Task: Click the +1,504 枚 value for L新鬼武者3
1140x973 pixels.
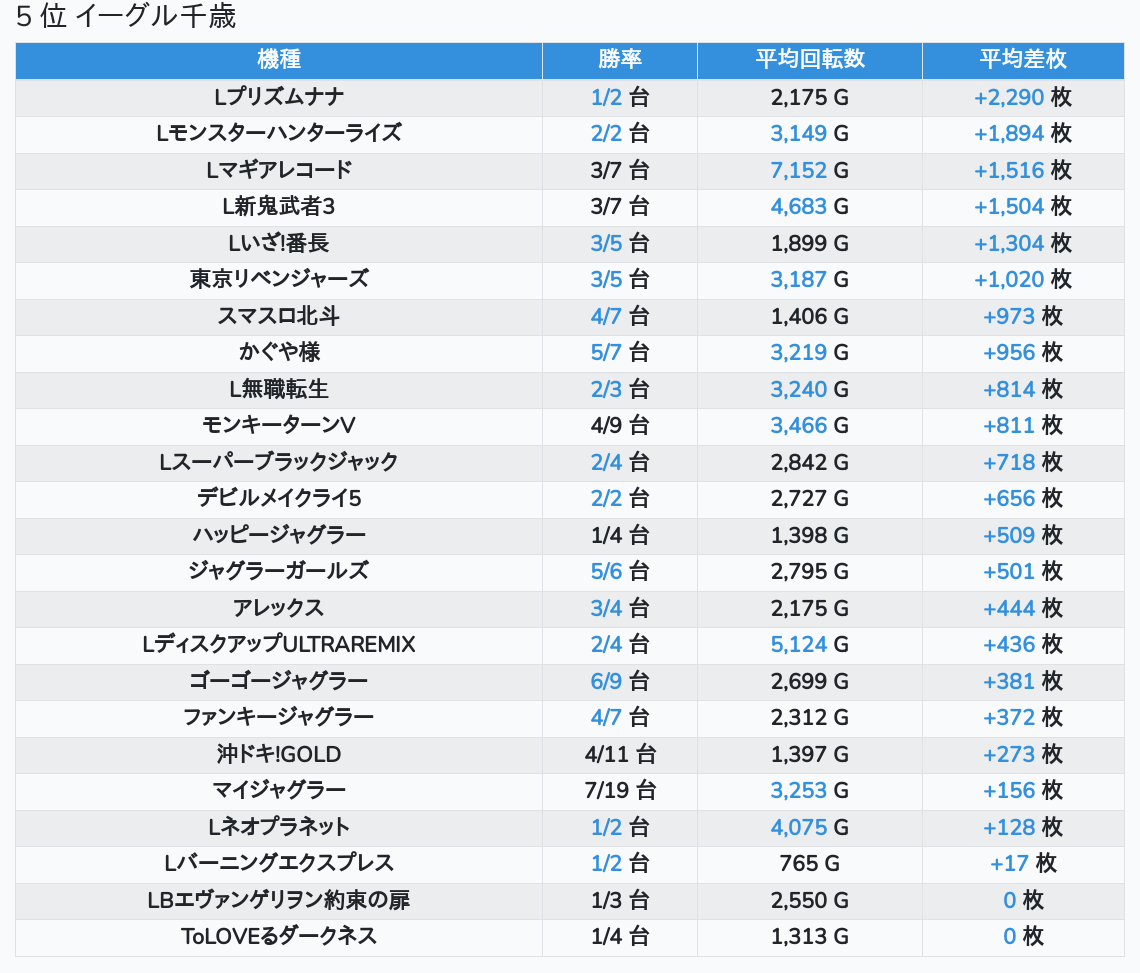Action: tap(1022, 206)
